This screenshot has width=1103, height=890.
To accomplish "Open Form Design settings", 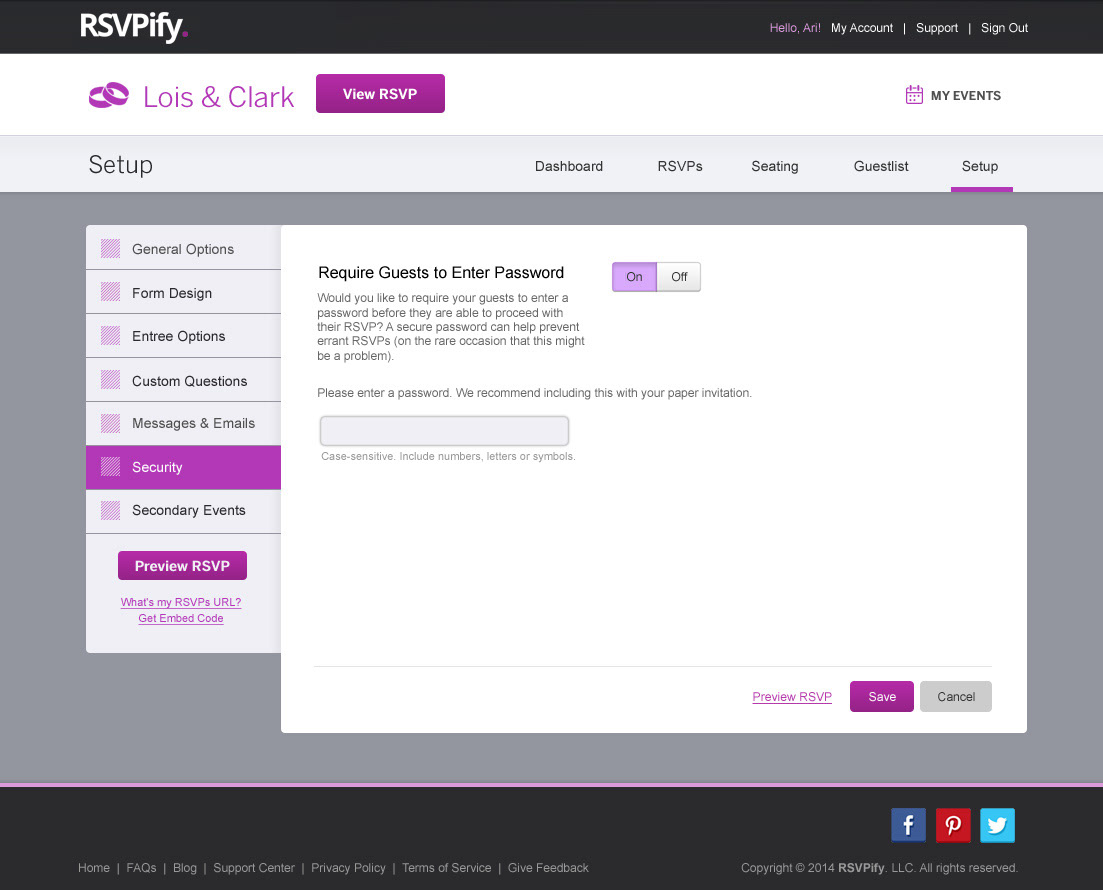I will pyautogui.click(x=184, y=292).
